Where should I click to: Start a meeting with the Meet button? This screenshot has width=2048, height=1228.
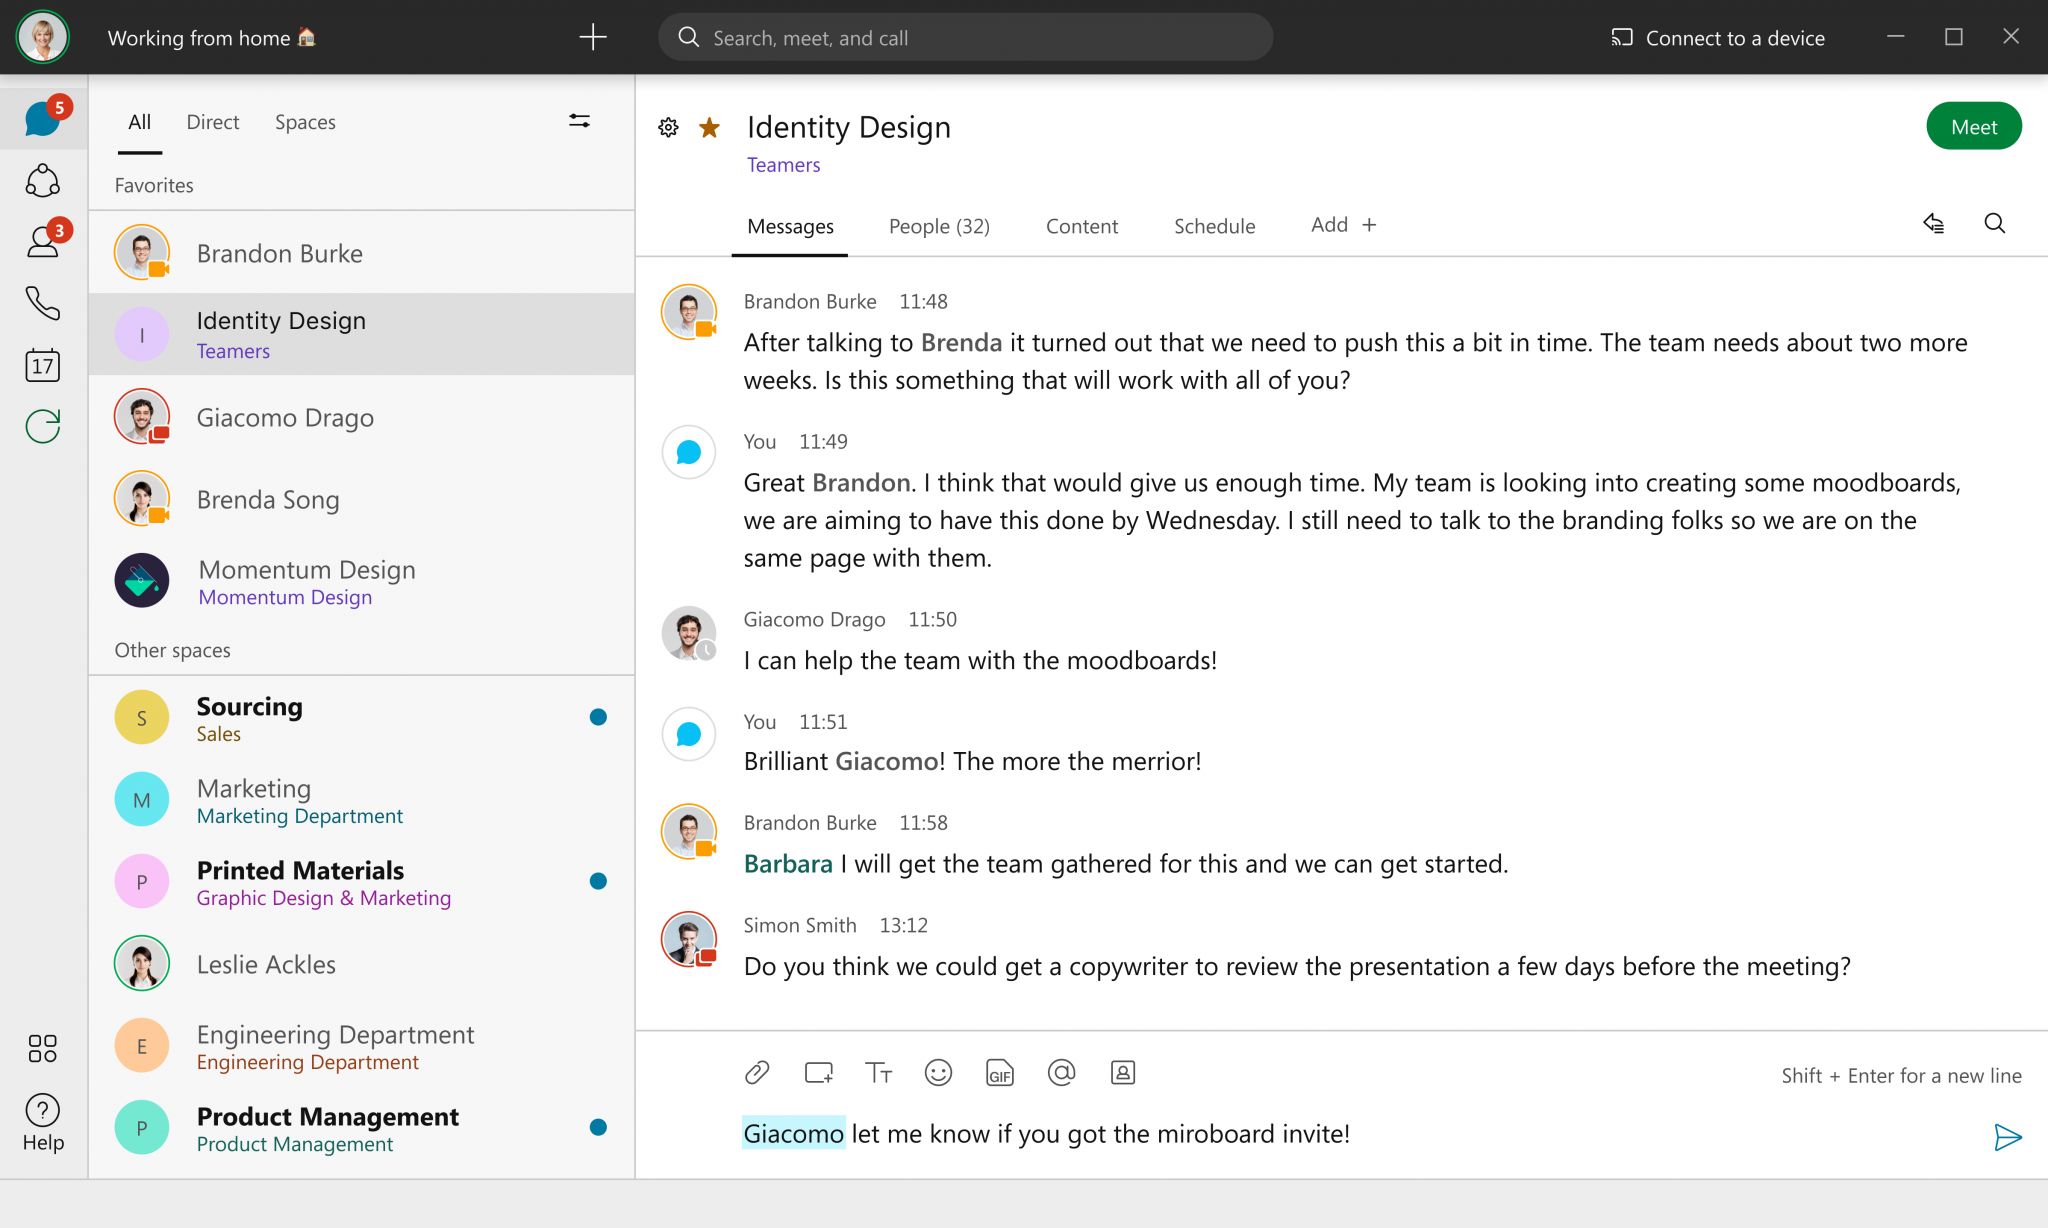(x=1973, y=126)
